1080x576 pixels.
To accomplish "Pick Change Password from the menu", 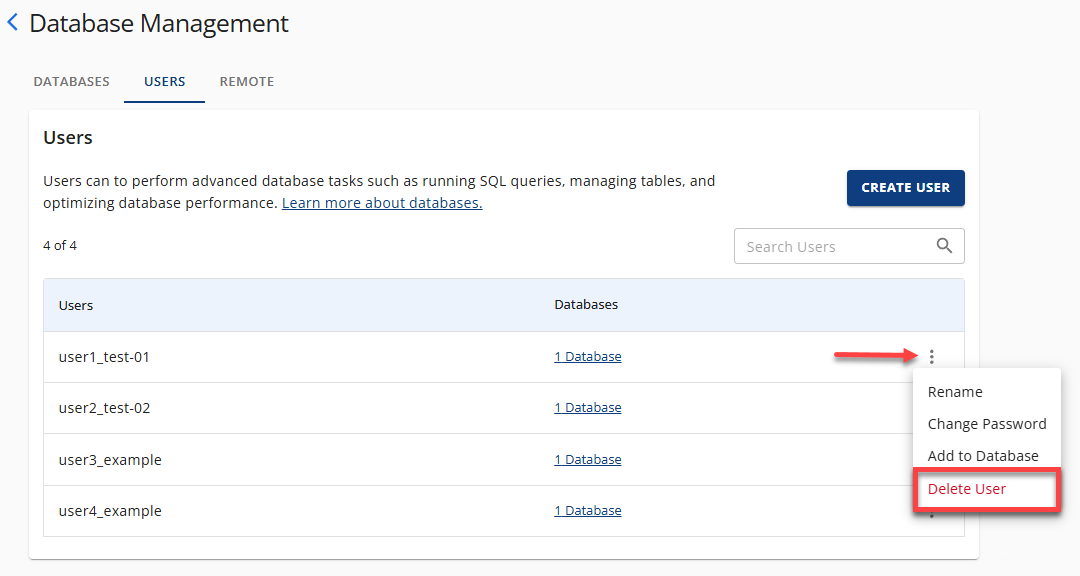I will [986, 424].
